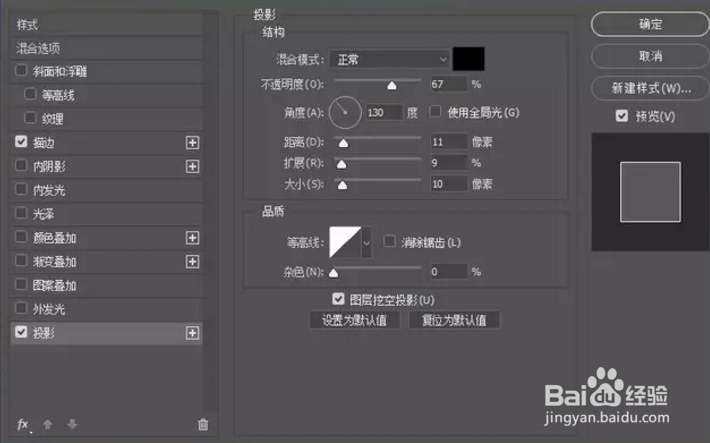Click the delete effect trash icon

tap(203, 424)
